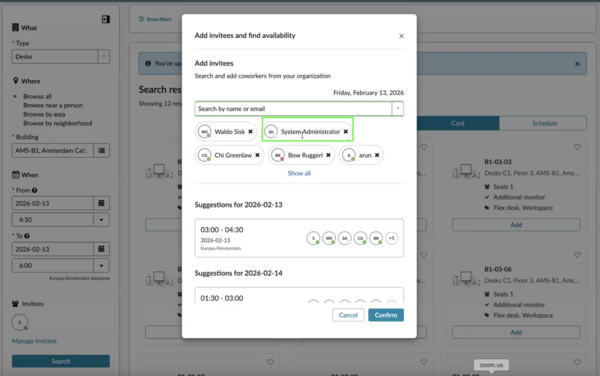Switch to the Schedule view tab
Viewport: 600px width, 376px height.
544,123
